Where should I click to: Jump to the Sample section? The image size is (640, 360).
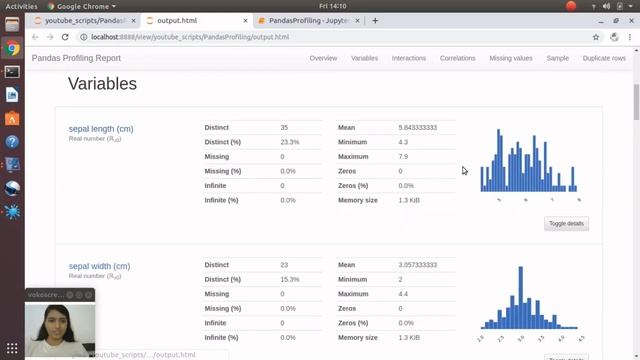click(558, 58)
